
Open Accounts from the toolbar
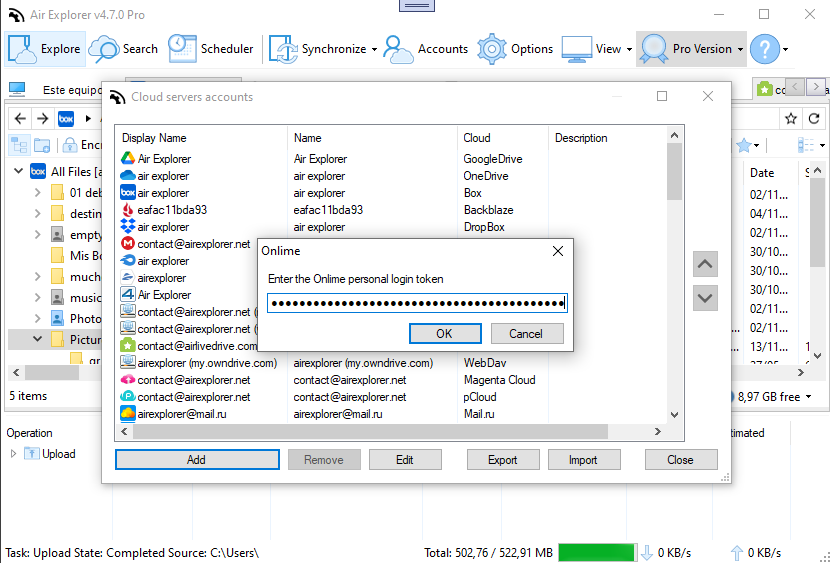[x=426, y=49]
